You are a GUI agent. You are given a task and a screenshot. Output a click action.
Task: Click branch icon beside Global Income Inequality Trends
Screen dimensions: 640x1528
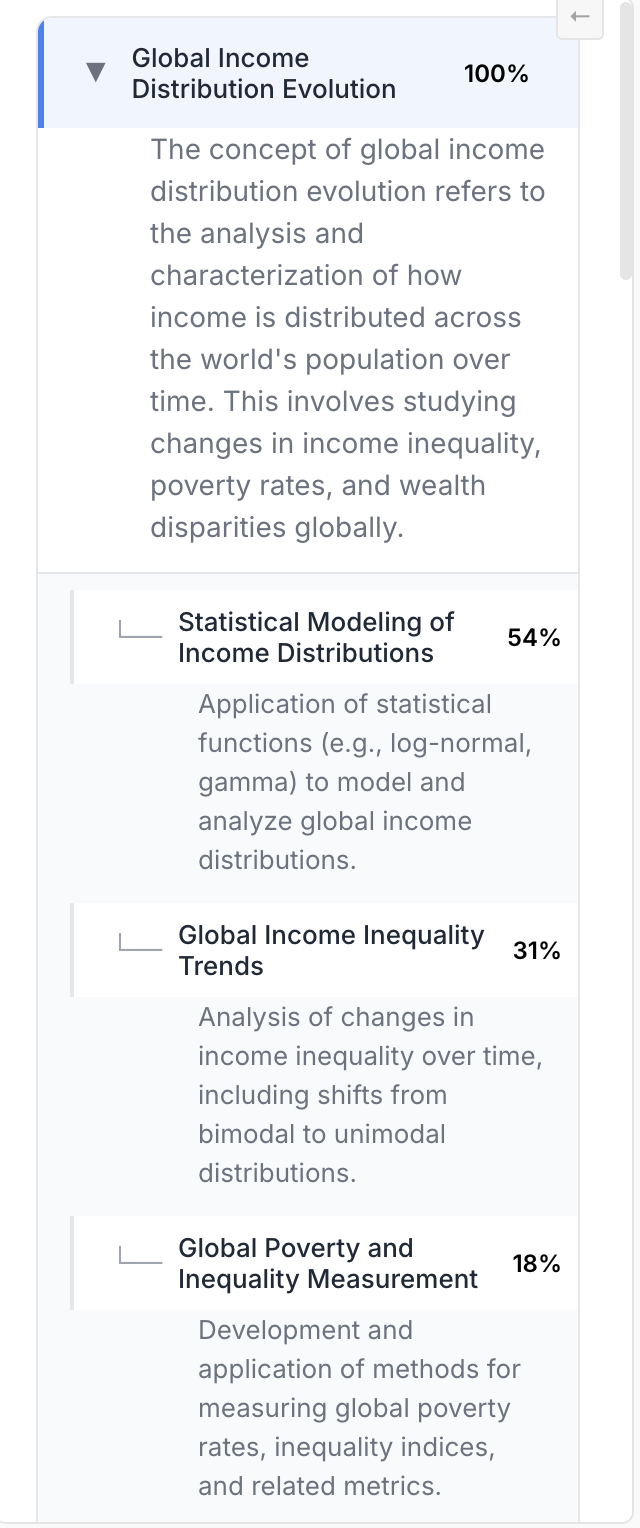pyautogui.click(x=139, y=944)
